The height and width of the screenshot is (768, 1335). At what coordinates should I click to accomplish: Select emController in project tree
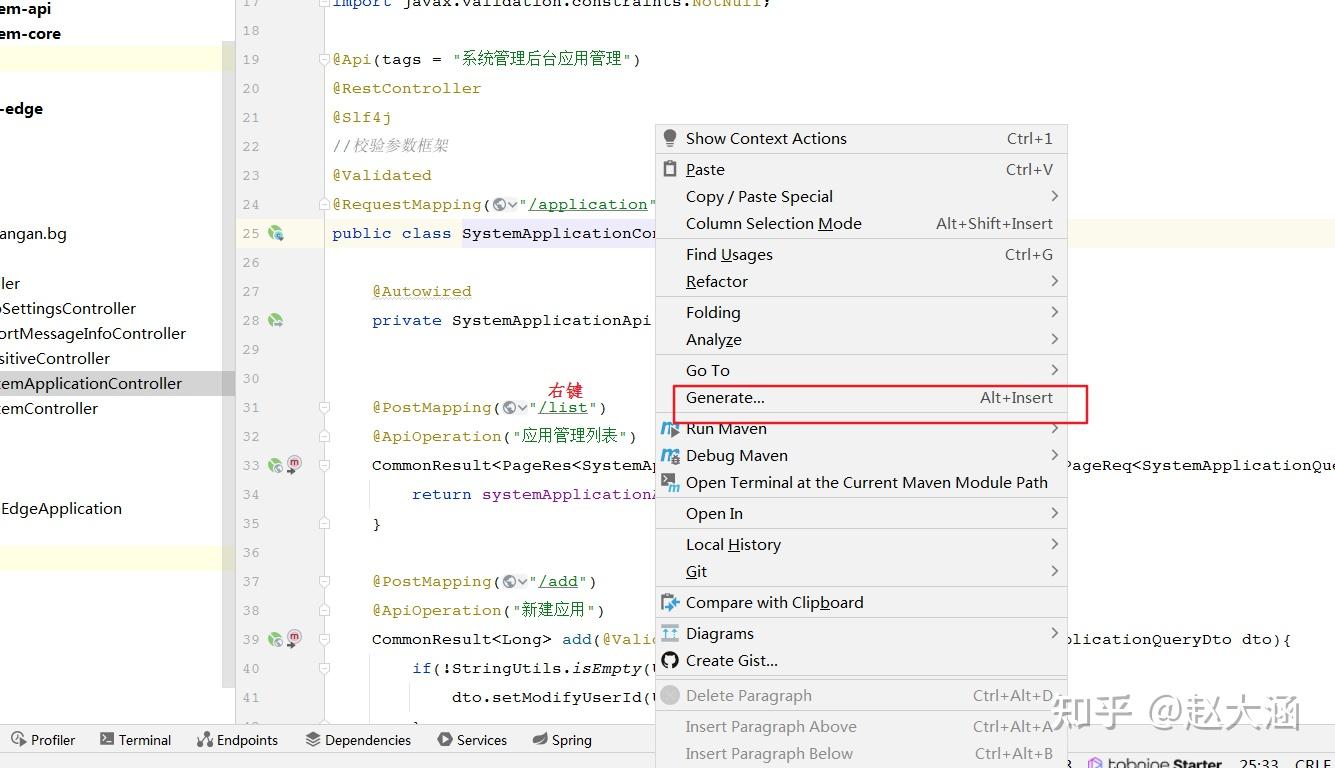pyautogui.click(x=49, y=408)
